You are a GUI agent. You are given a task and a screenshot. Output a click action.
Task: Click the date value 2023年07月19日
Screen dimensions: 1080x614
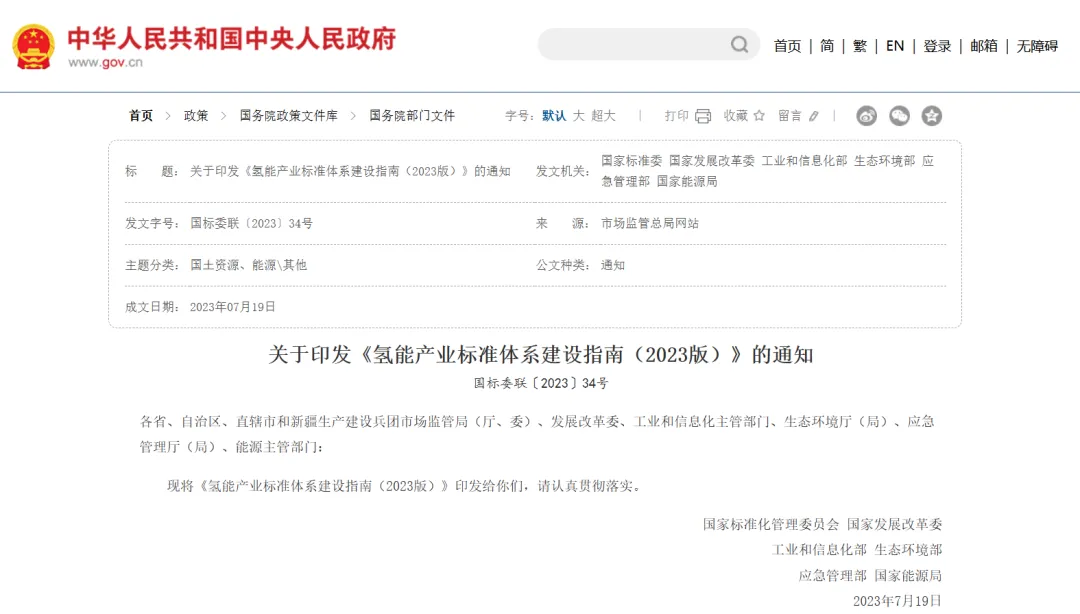pos(233,307)
